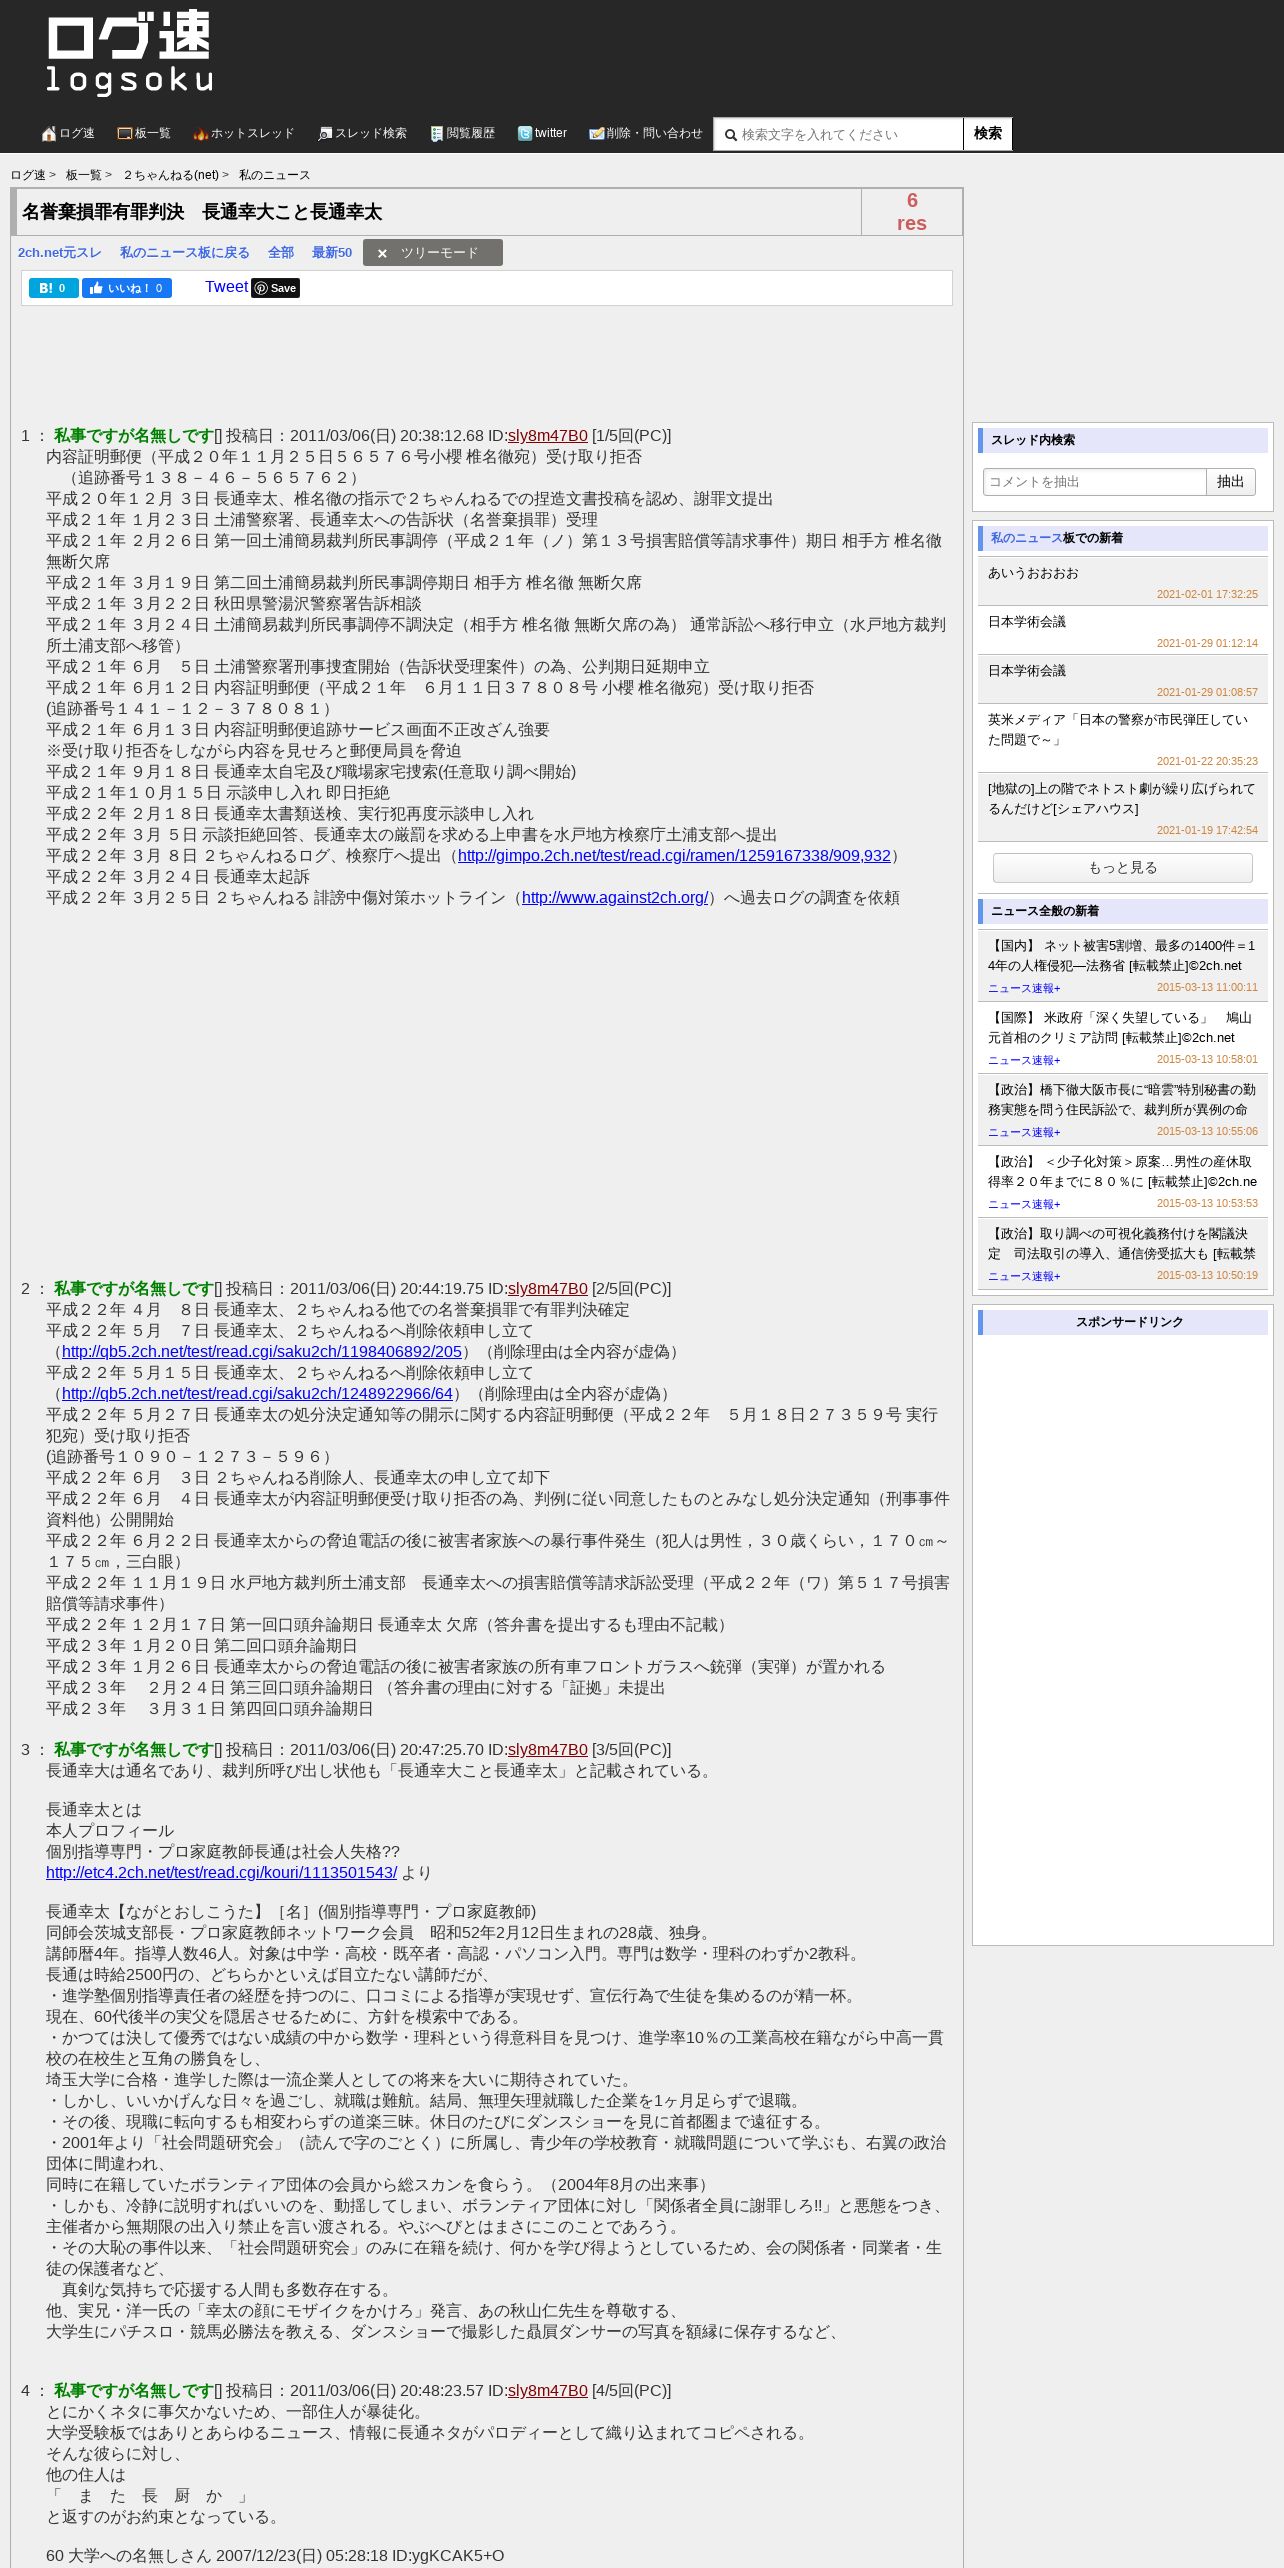Viewport: 1284px width, 2568px height.
Task: Click the もっと見る button
Action: [1123, 868]
